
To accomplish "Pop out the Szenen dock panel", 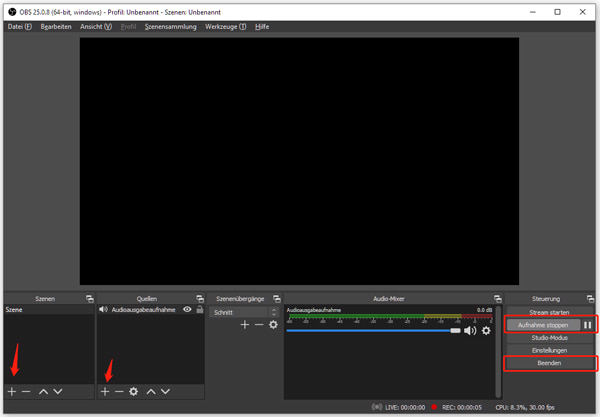I will coord(90,299).
